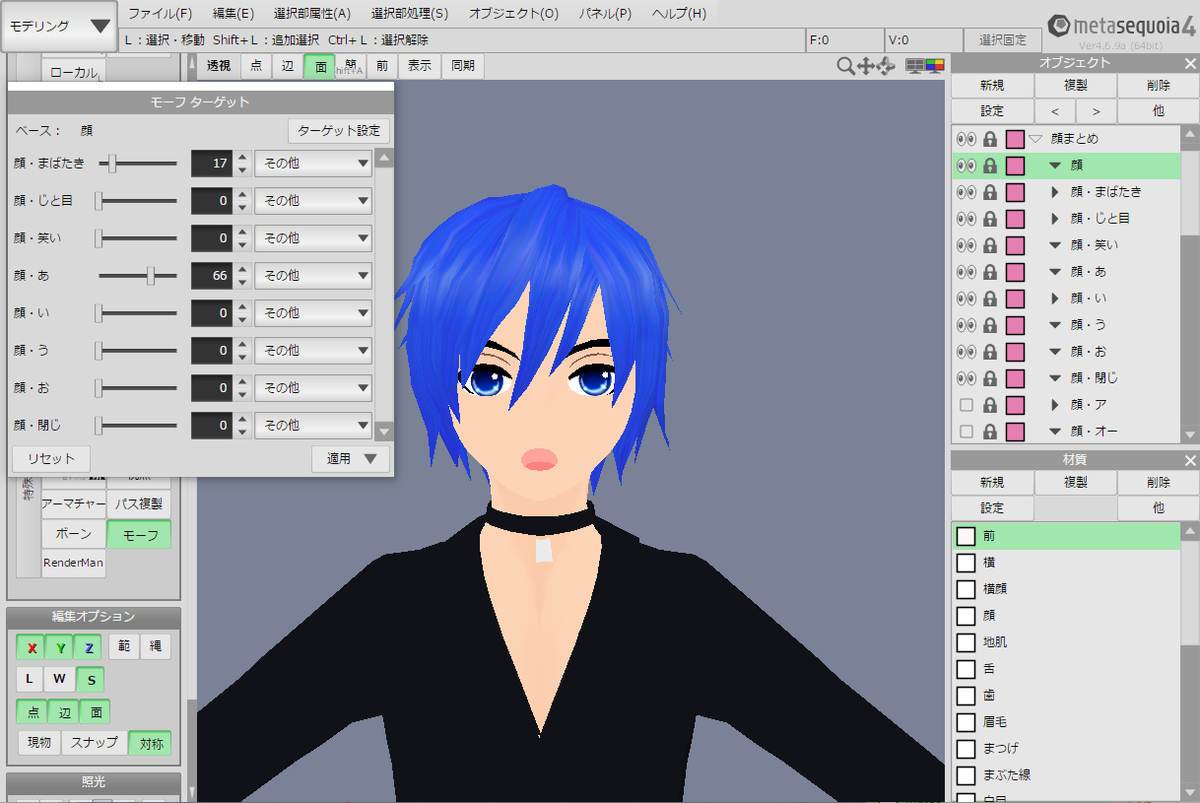Image resolution: width=1200 pixels, height=803 pixels.
Task: Open the 選択部属性(A) menu
Action: tap(312, 14)
